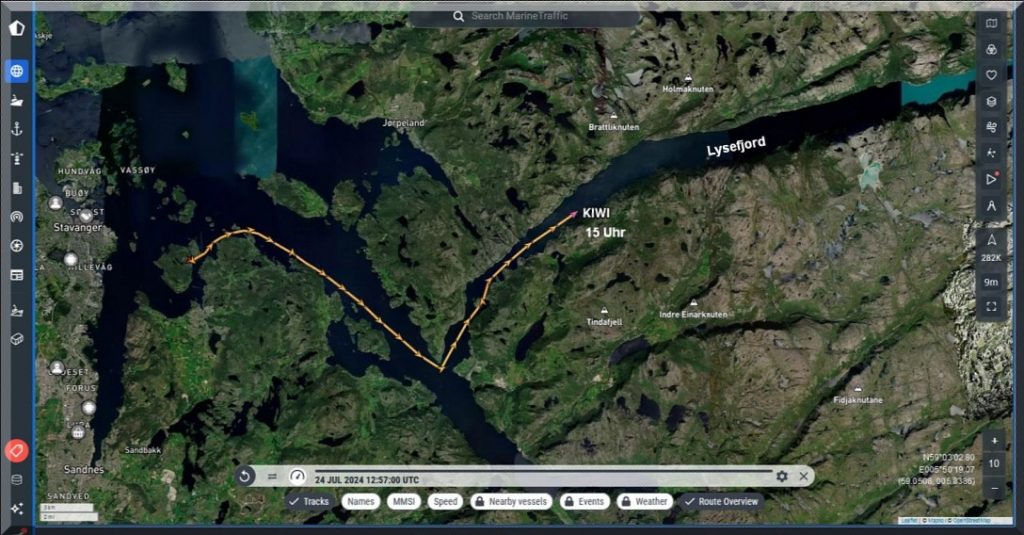
Task: Click the locked Nearby vessels button
Action: tap(511, 501)
